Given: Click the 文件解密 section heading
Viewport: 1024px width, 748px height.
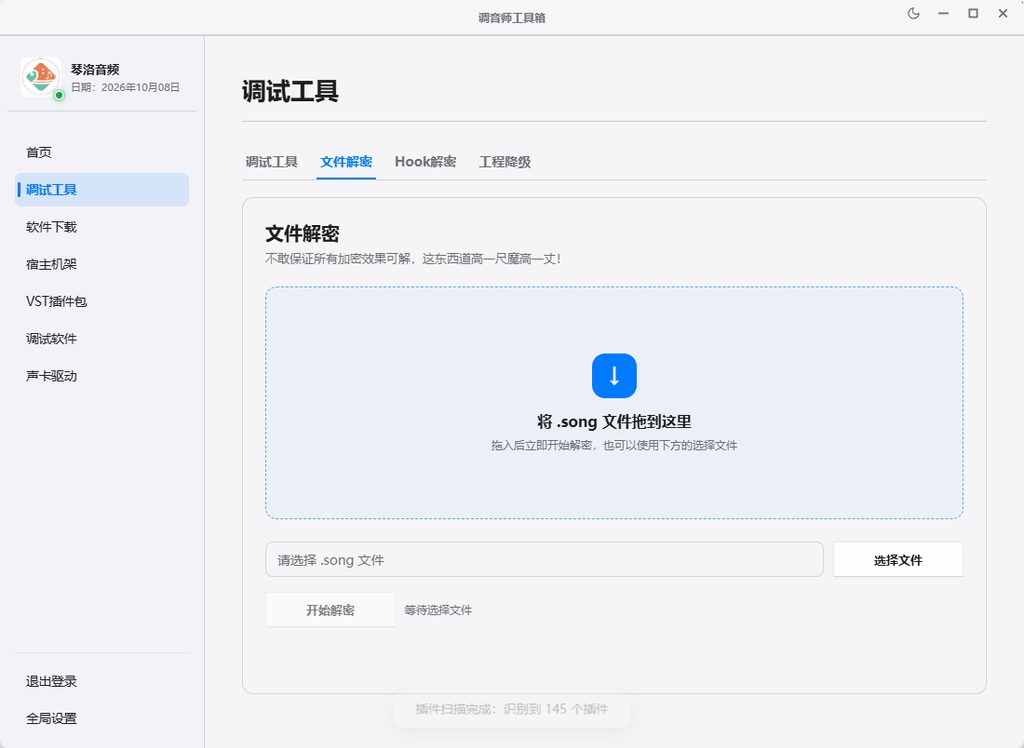Looking at the screenshot, I should coord(302,234).
